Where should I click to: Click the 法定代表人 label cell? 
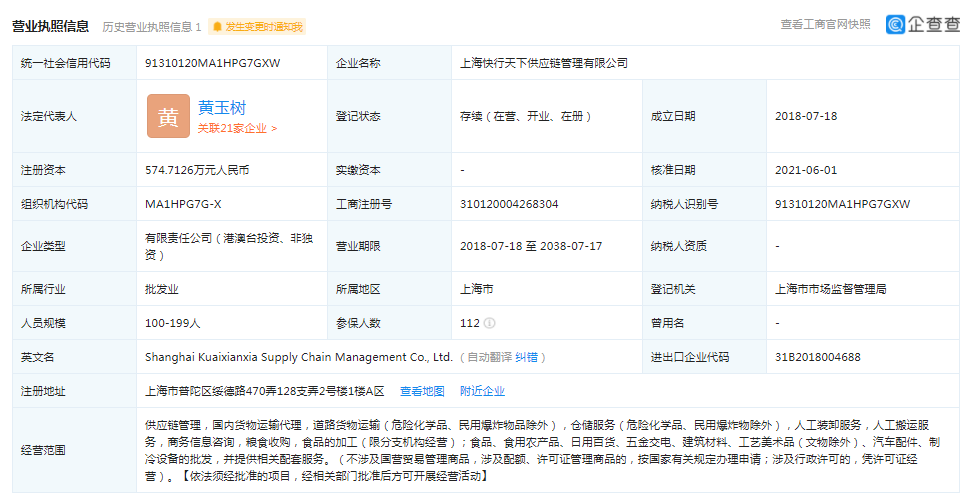tap(74, 116)
